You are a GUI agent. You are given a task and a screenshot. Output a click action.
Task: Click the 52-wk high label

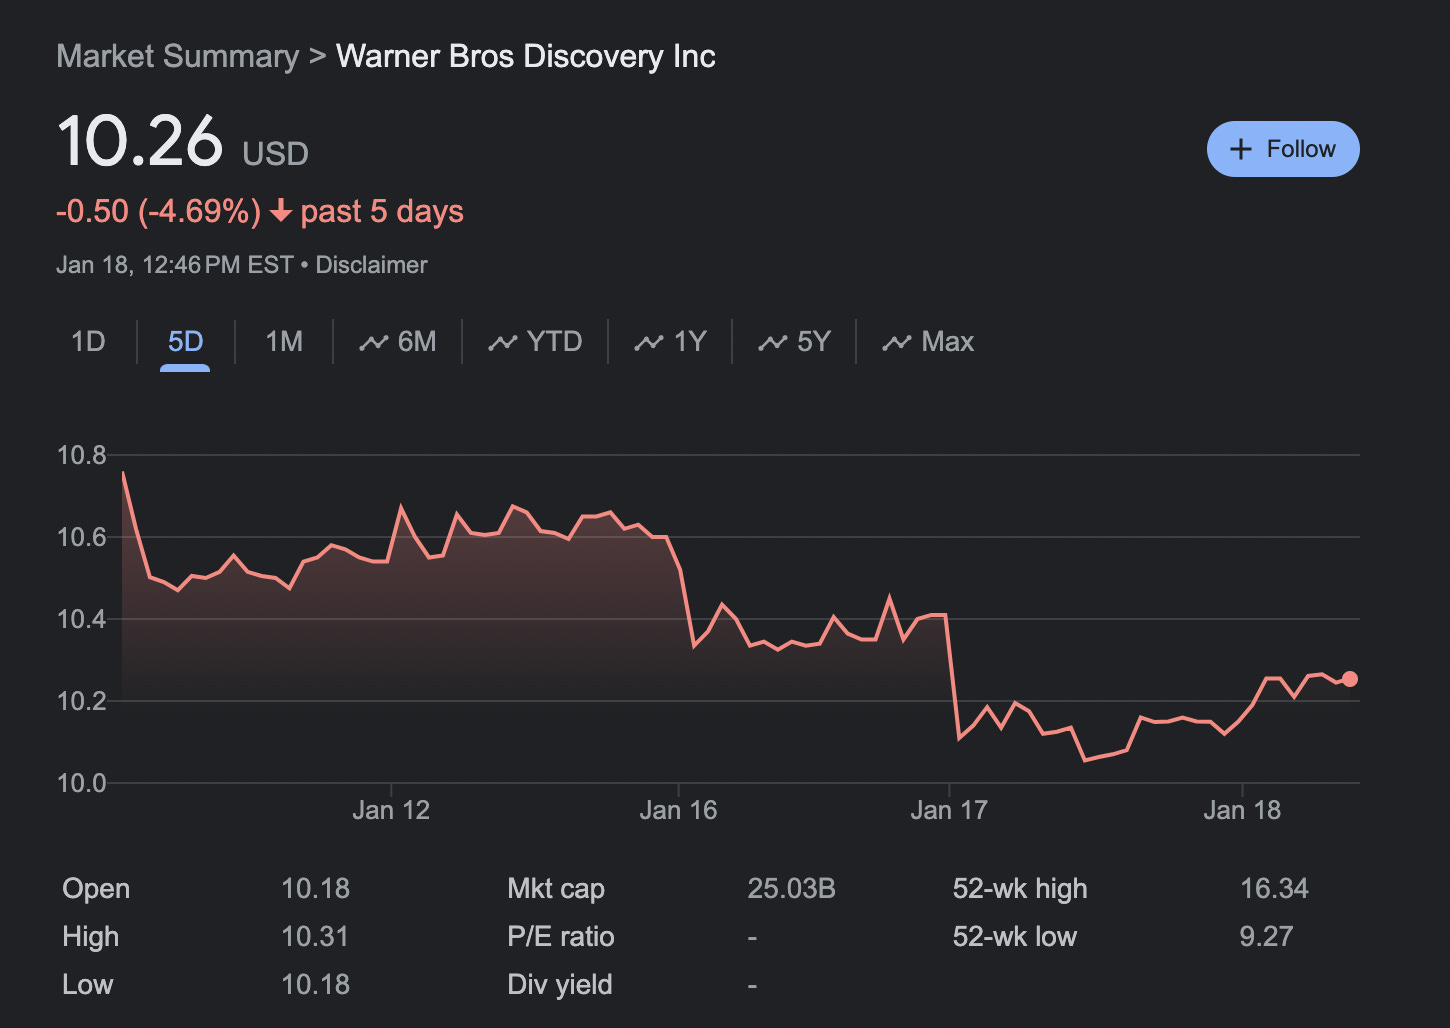pos(1020,889)
